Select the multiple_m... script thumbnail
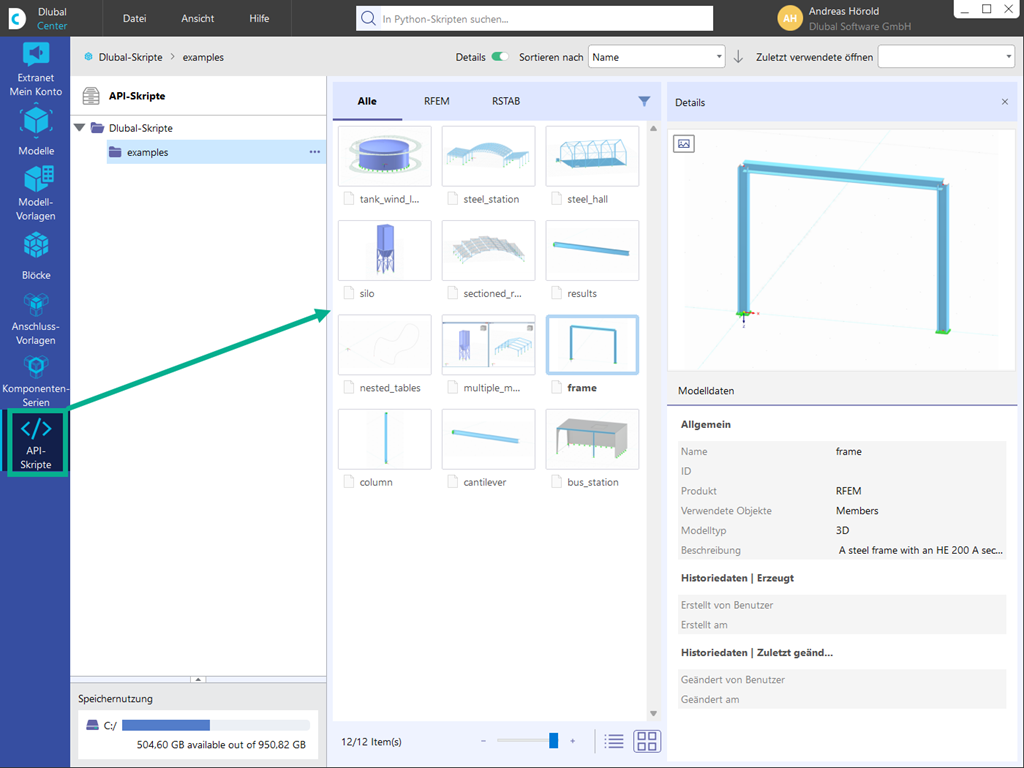The image size is (1024, 768). tap(488, 345)
